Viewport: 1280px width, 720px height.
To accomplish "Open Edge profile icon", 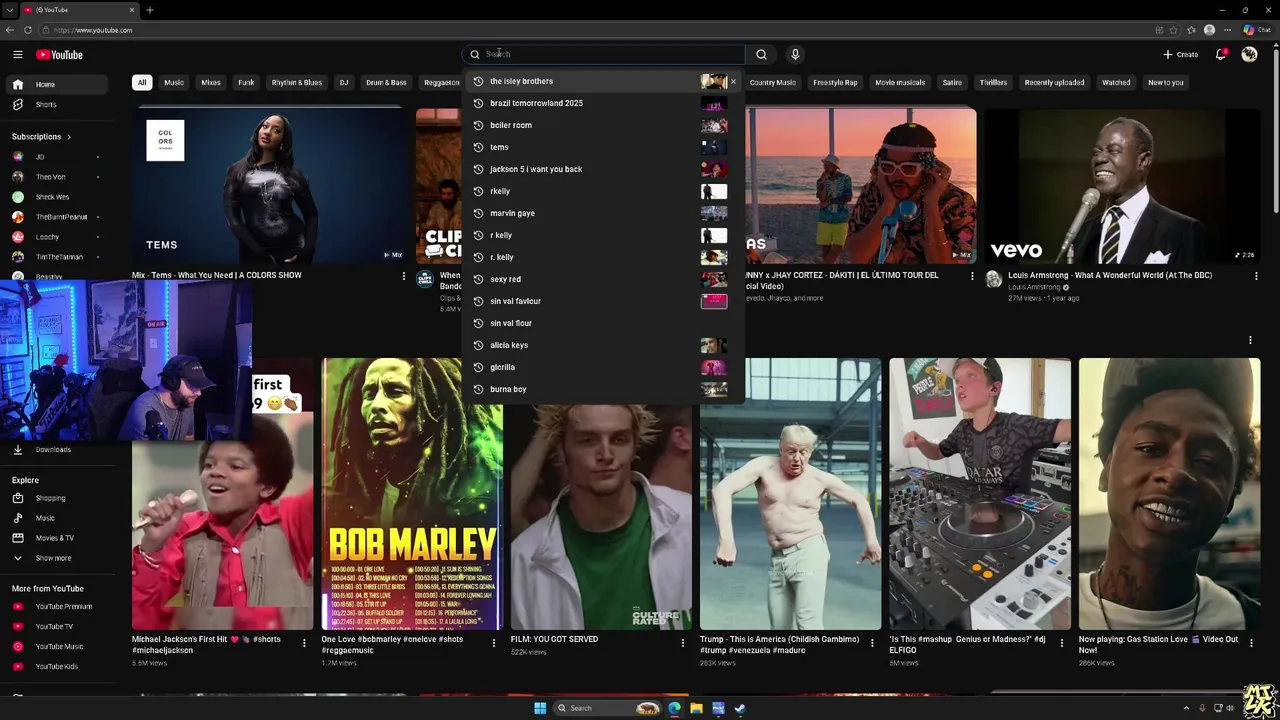I will 1209,30.
